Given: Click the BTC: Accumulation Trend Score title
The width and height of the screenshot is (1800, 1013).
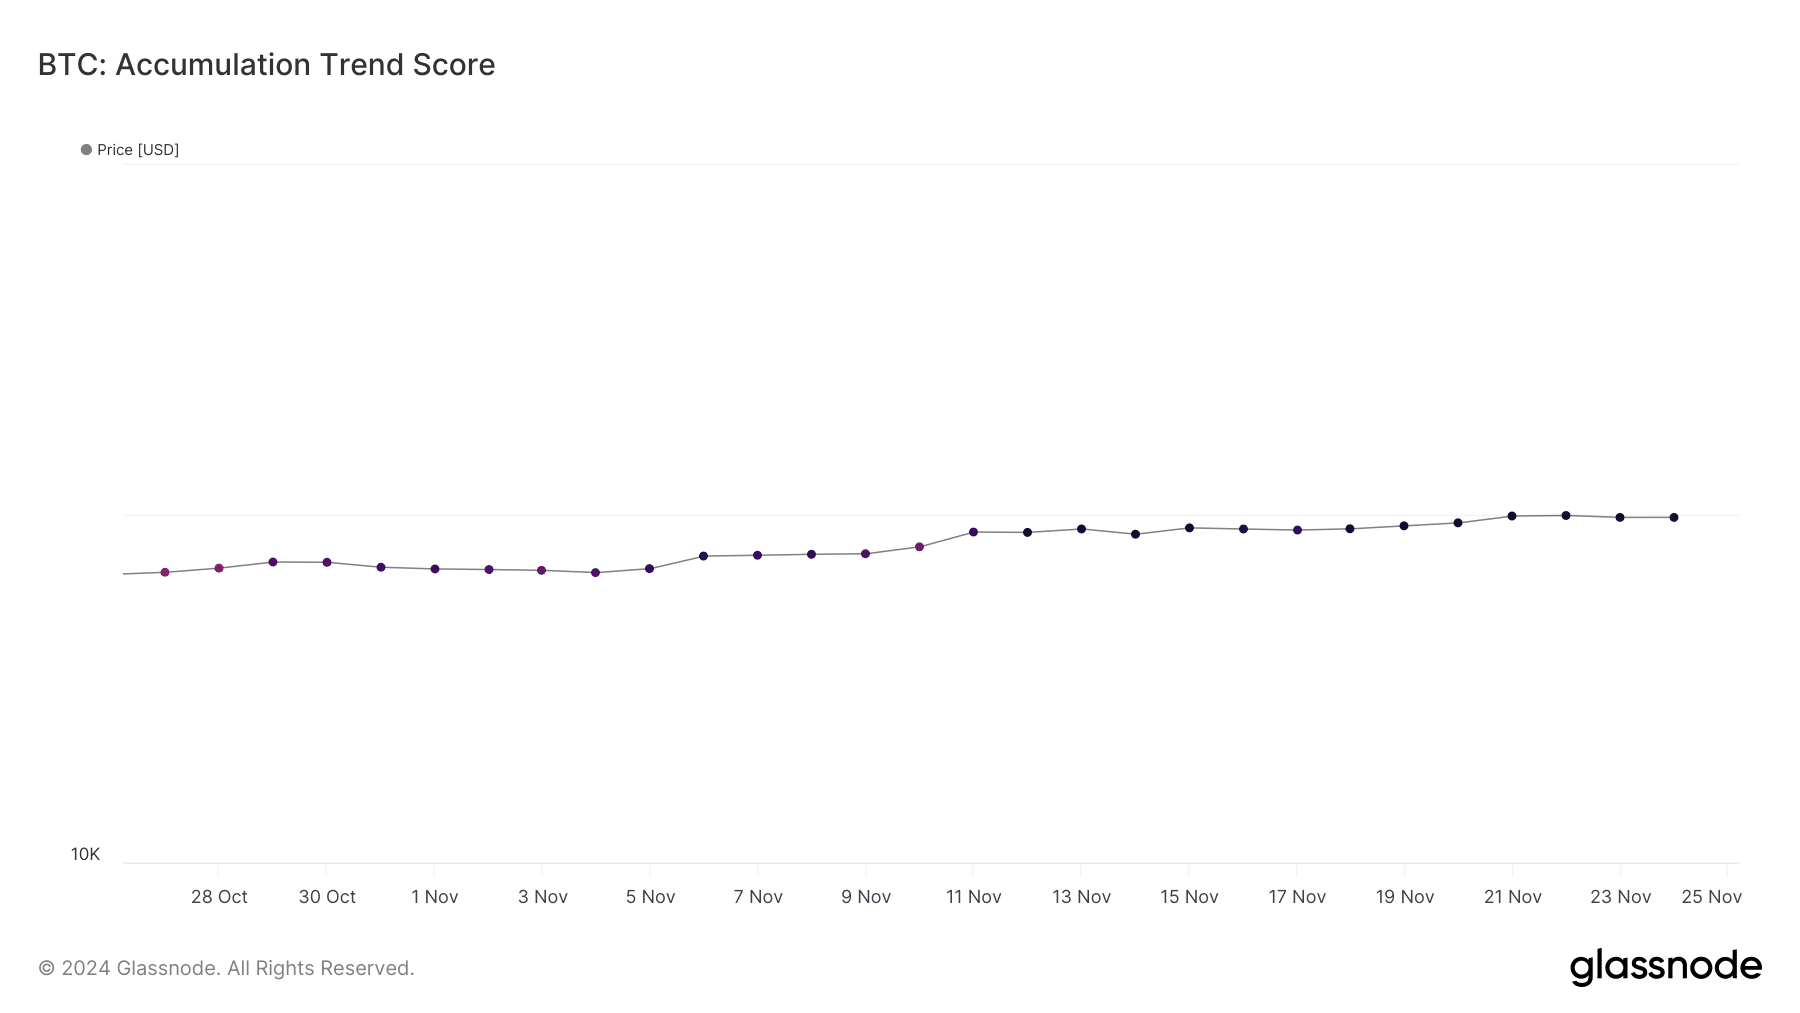Looking at the screenshot, I should [x=266, y=64].
